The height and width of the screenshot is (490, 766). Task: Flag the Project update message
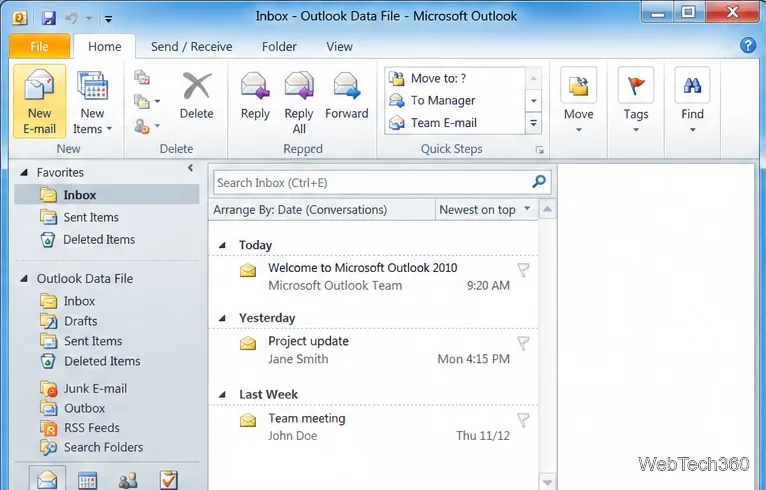point(523,343)
